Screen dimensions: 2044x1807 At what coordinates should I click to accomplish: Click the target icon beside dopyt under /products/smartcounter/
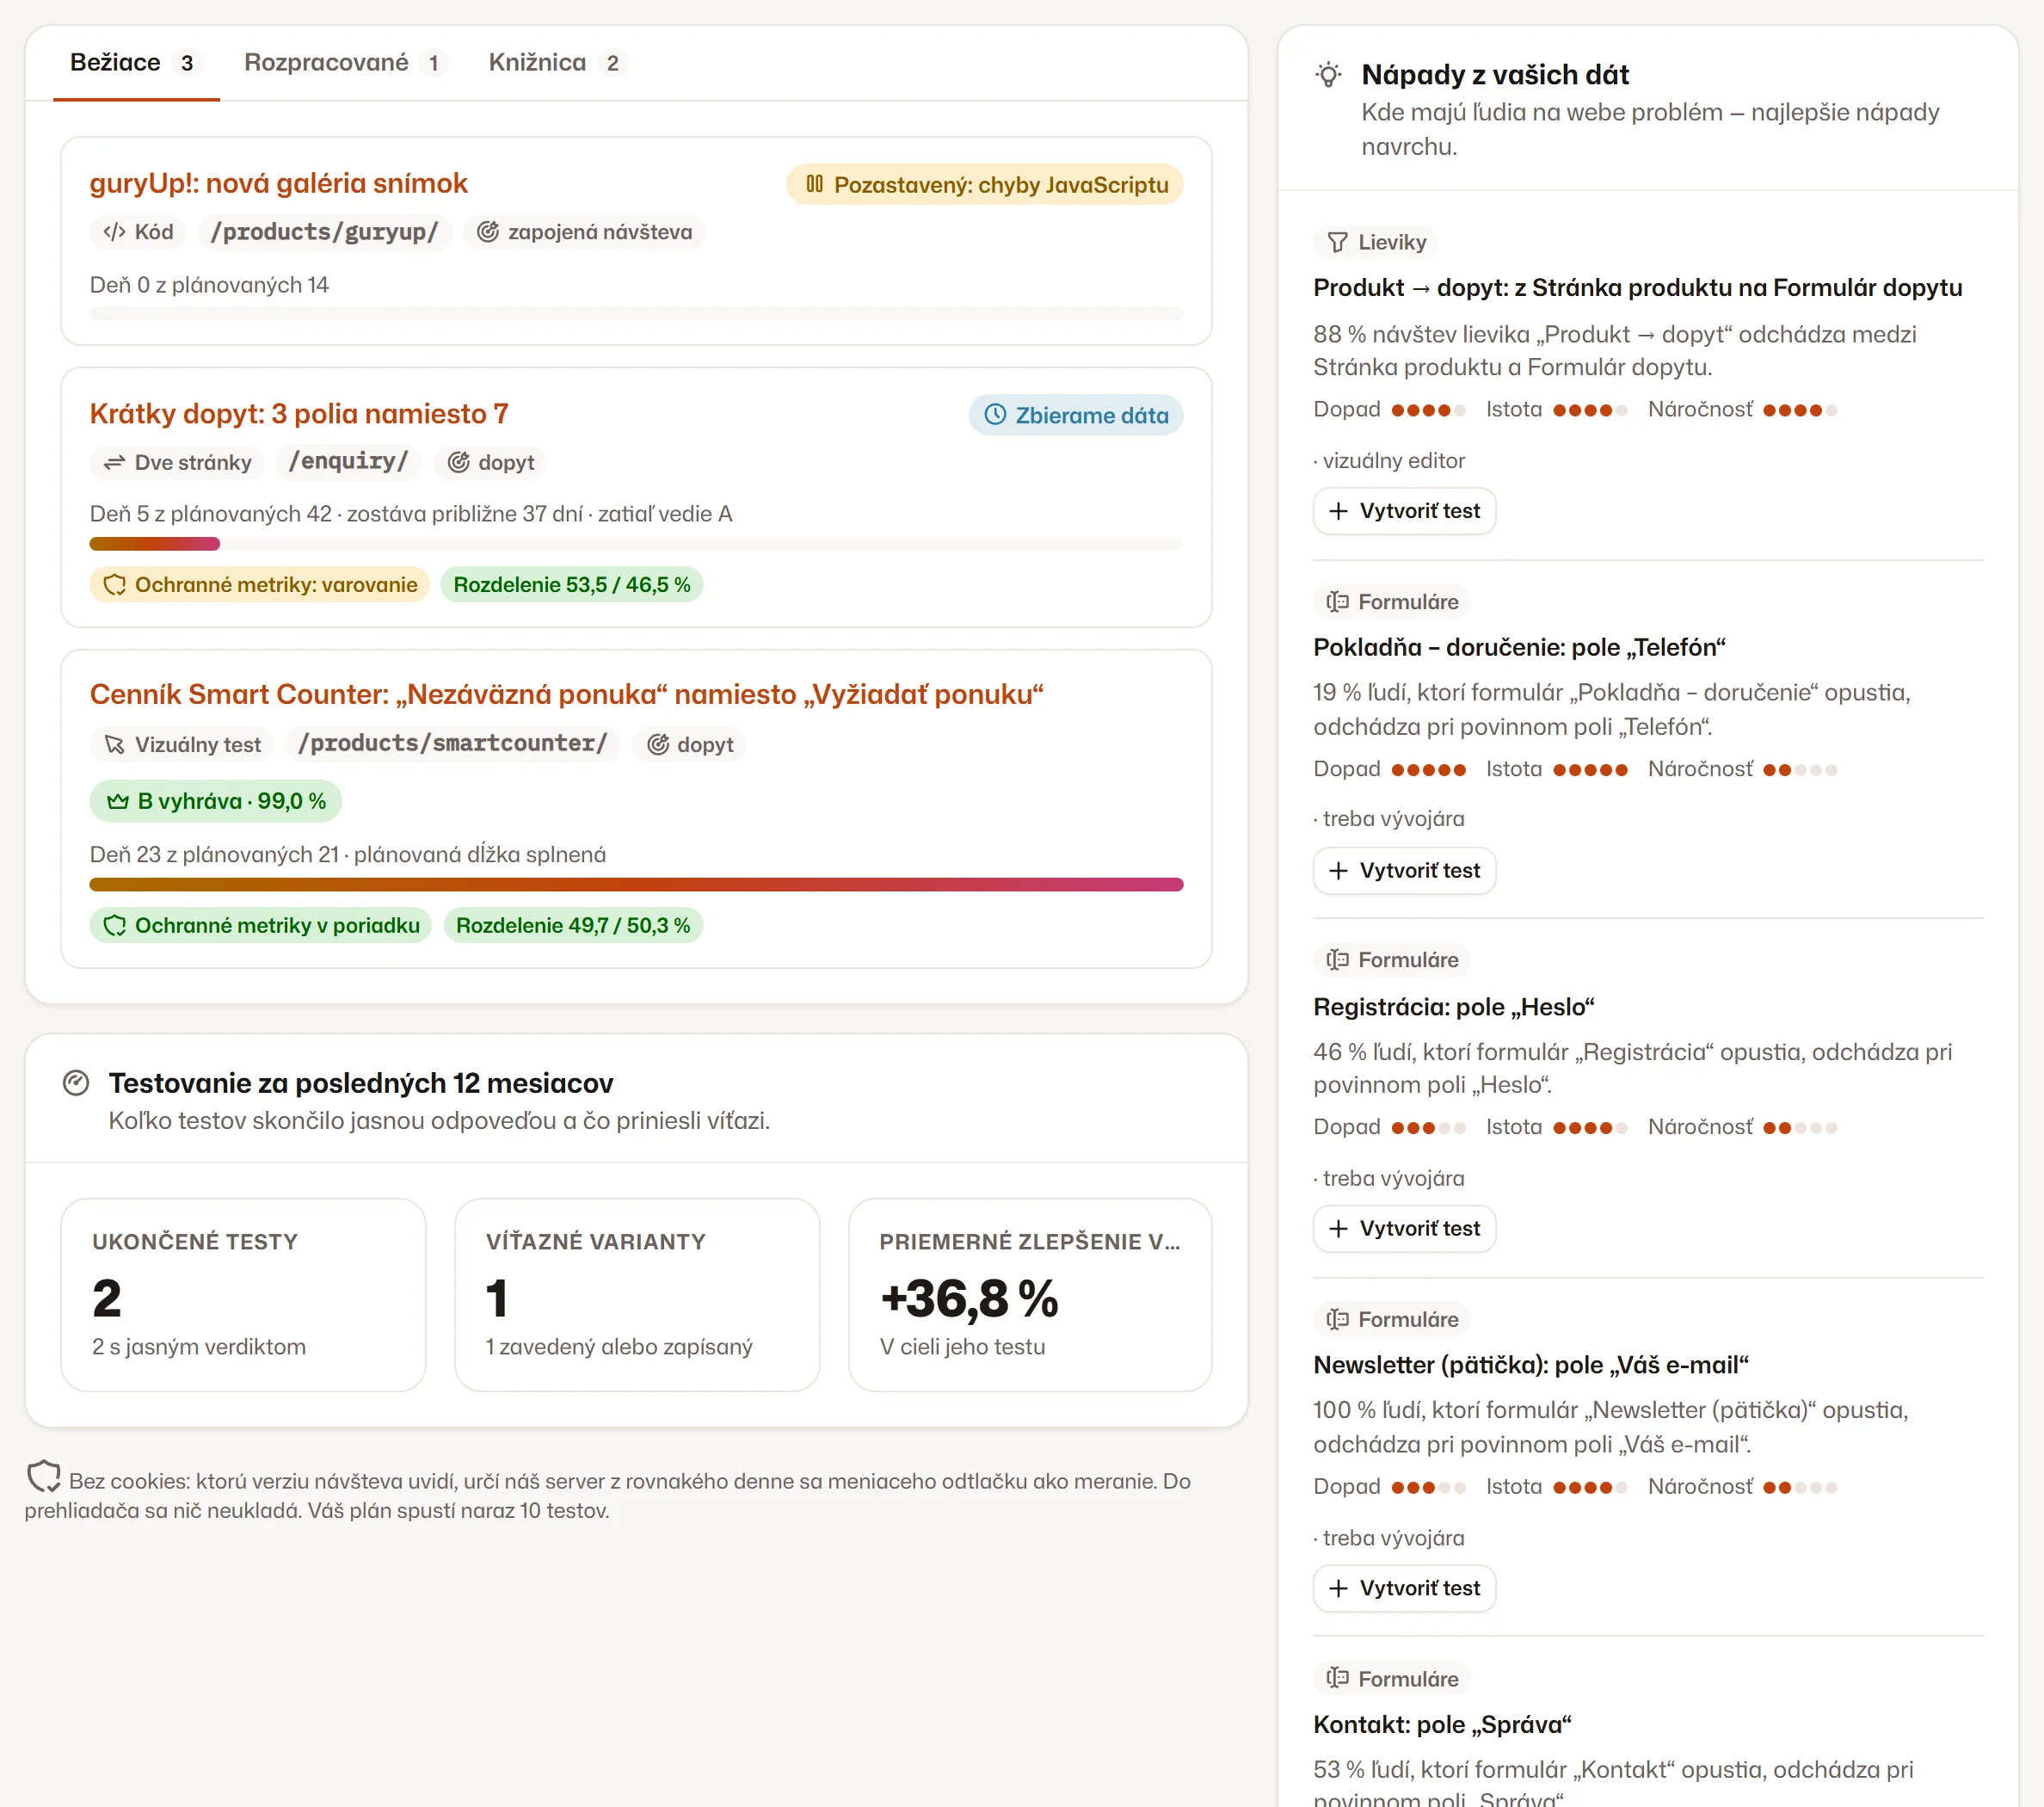(657, 744)
